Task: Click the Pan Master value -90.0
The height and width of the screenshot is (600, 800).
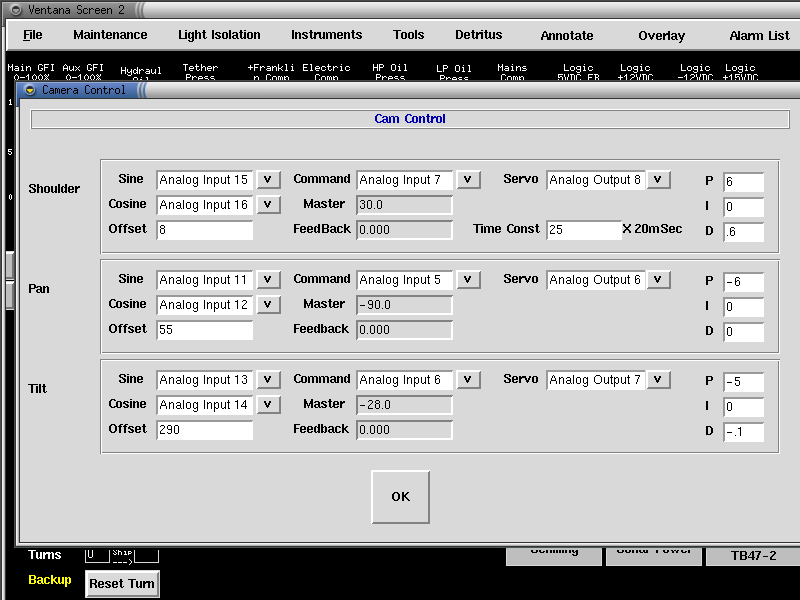Action: (x=404, y=305)
